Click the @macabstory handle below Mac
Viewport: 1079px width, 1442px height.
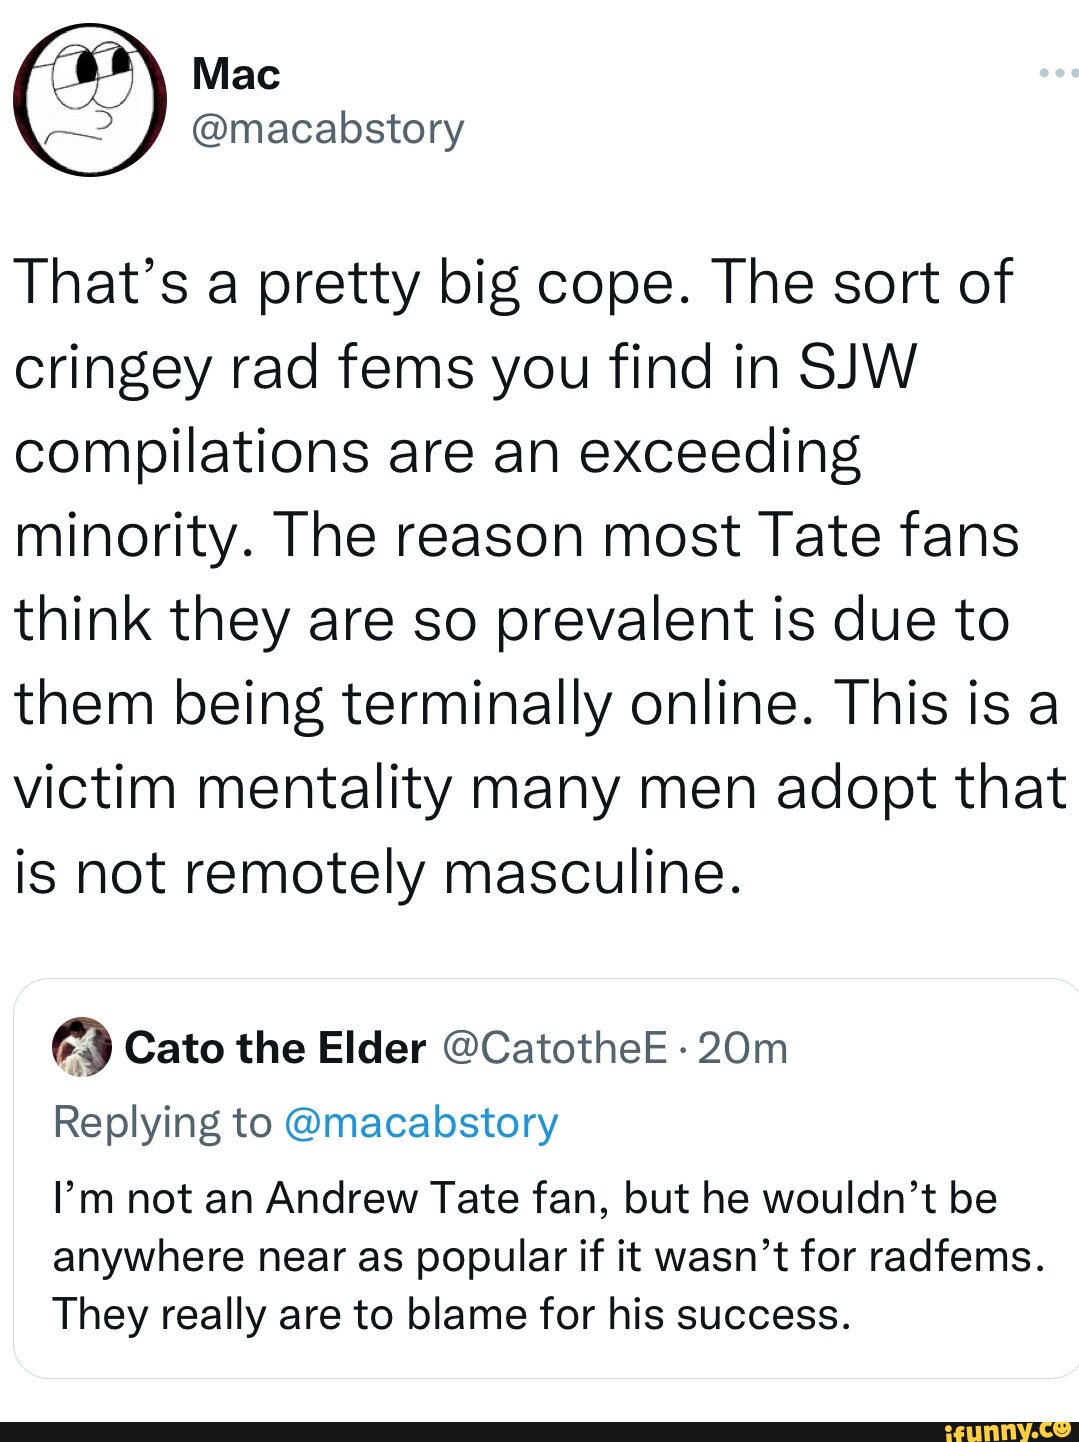pyautogui.click(x=327, y=128)
